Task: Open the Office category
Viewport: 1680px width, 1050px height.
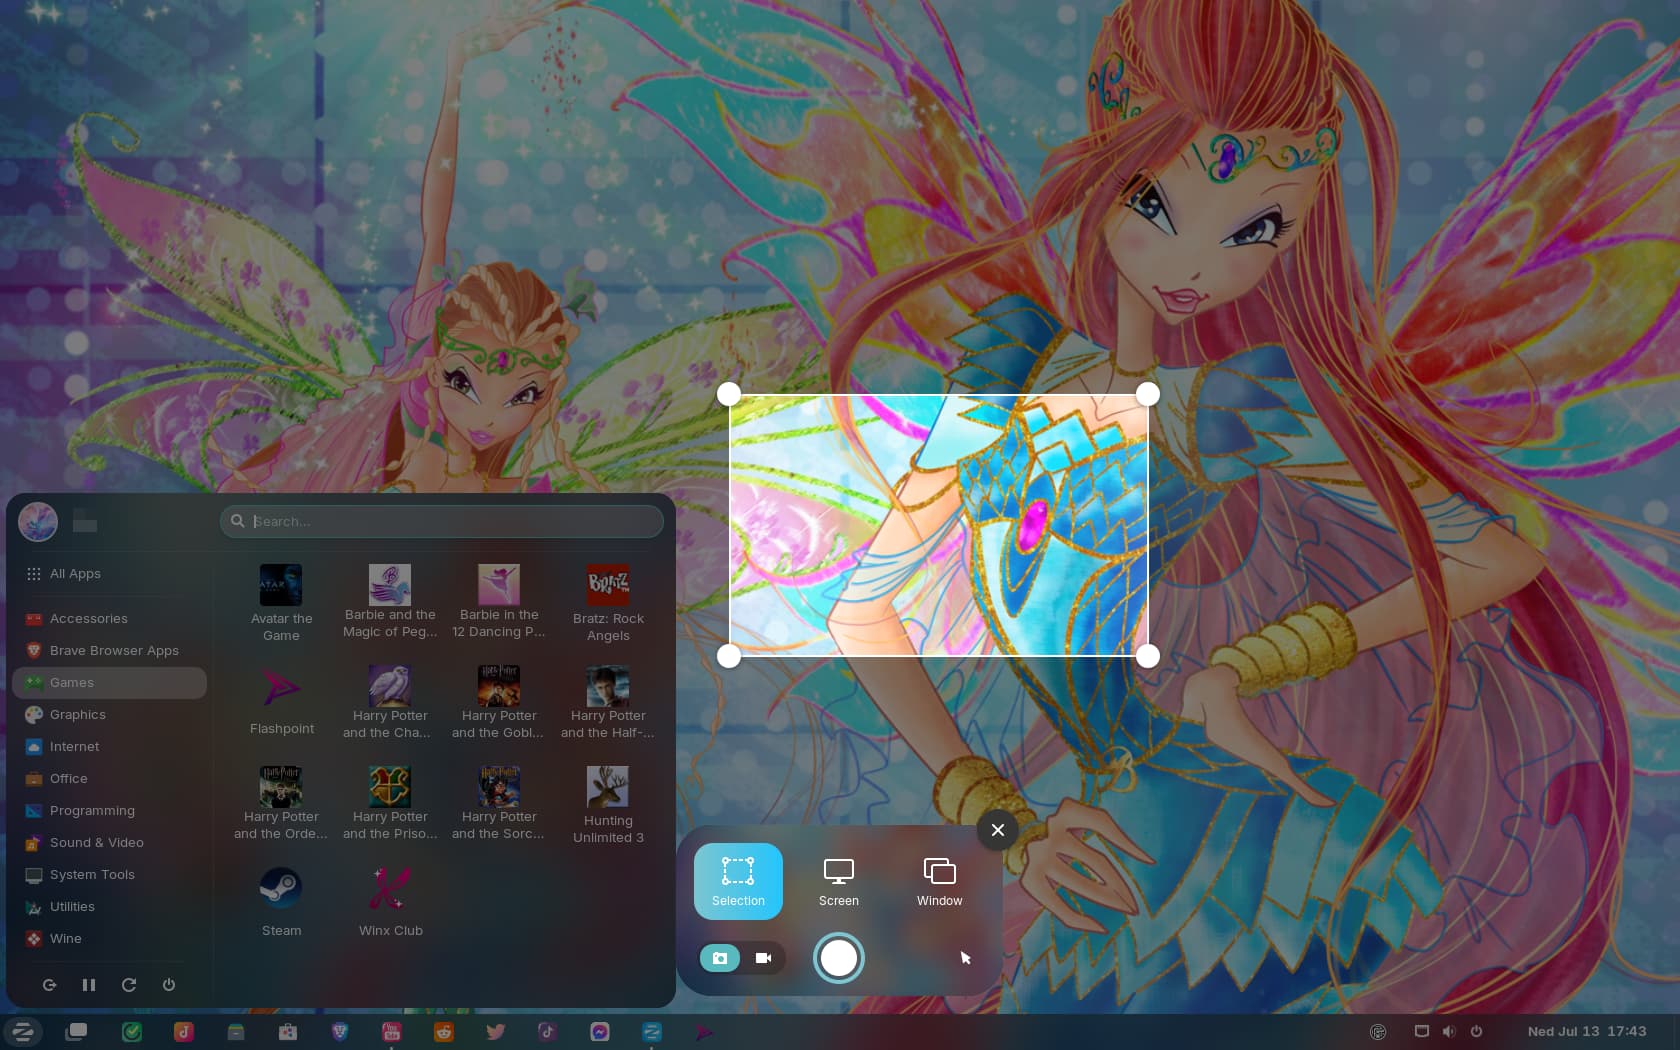Action: [109, 779]
